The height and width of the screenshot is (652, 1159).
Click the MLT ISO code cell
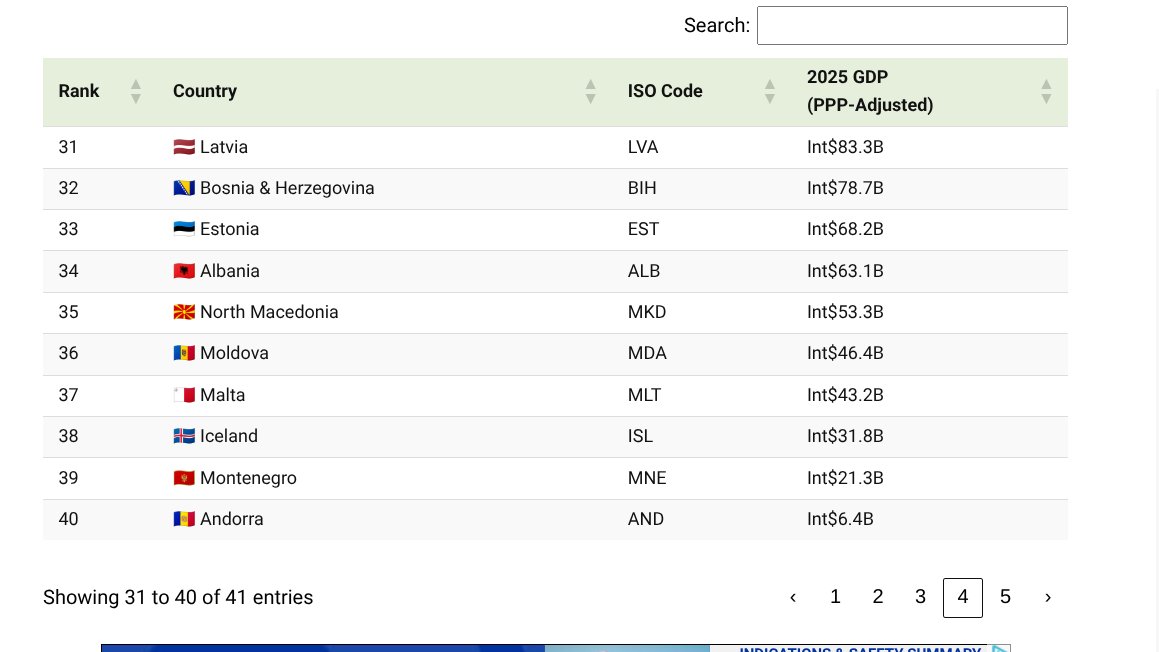pos(645,395)
